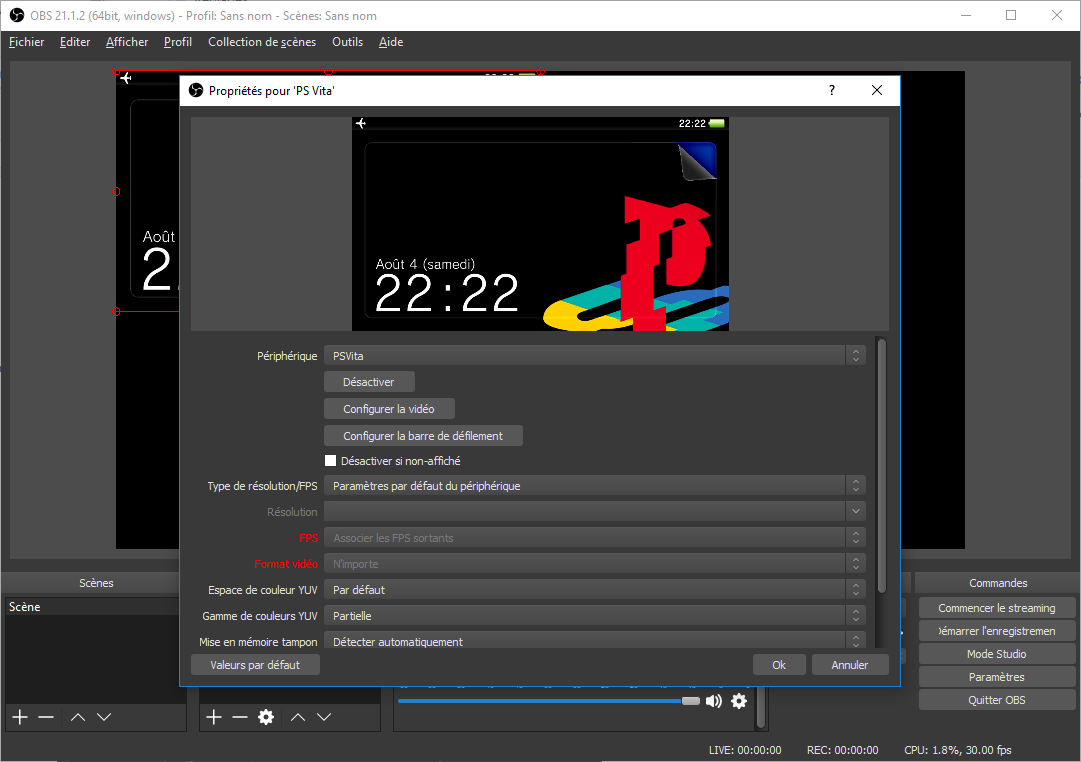Click Configurer la barre de défilement button
Viewport: 1081px width, 762px height.
coord(423,436)
